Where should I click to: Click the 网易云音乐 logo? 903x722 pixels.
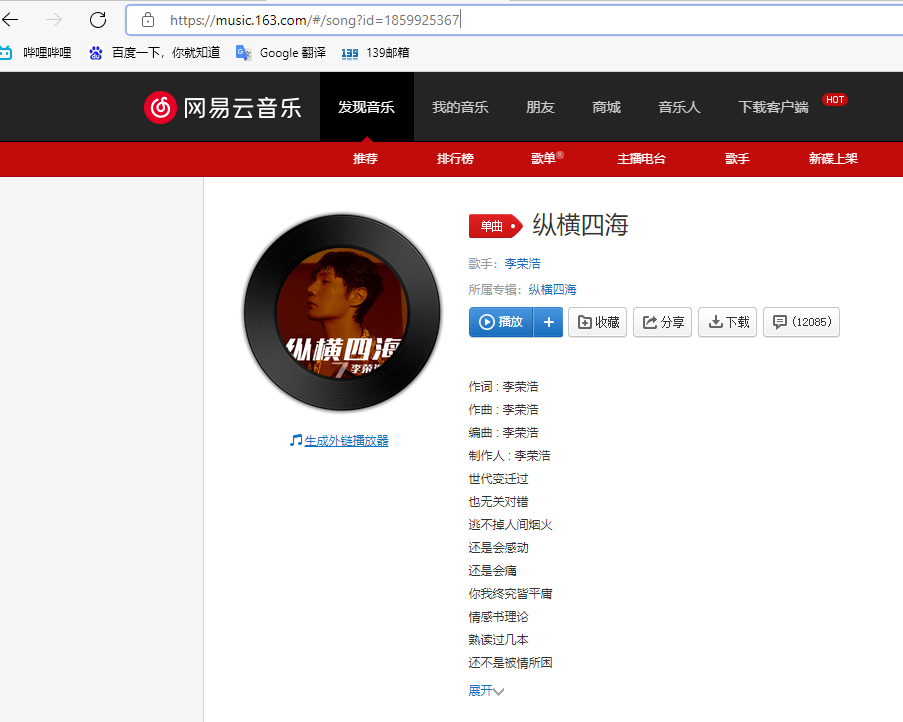(223, 108)
